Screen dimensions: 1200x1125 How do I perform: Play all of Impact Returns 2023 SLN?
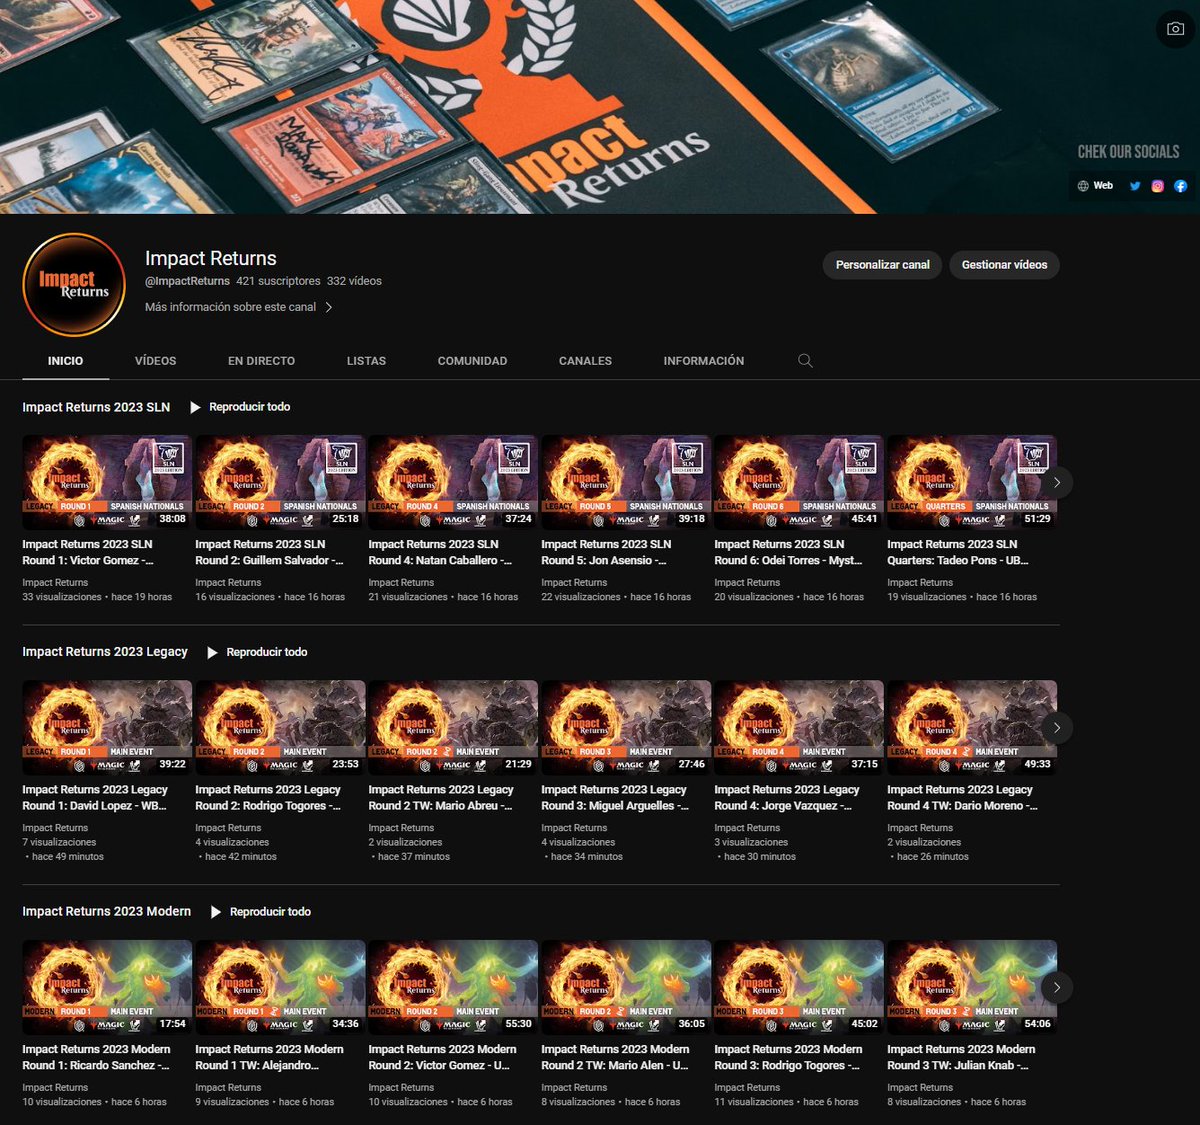(x=240, y=407)
